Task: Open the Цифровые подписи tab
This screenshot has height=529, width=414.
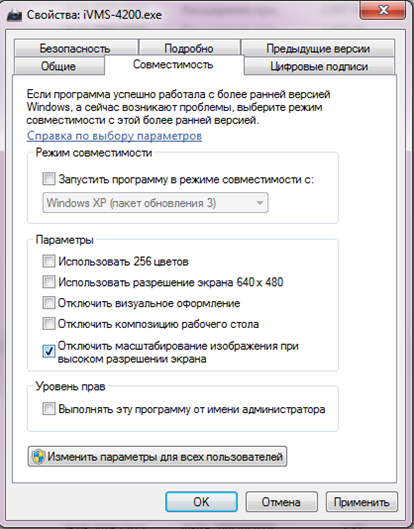Action: 319,66
